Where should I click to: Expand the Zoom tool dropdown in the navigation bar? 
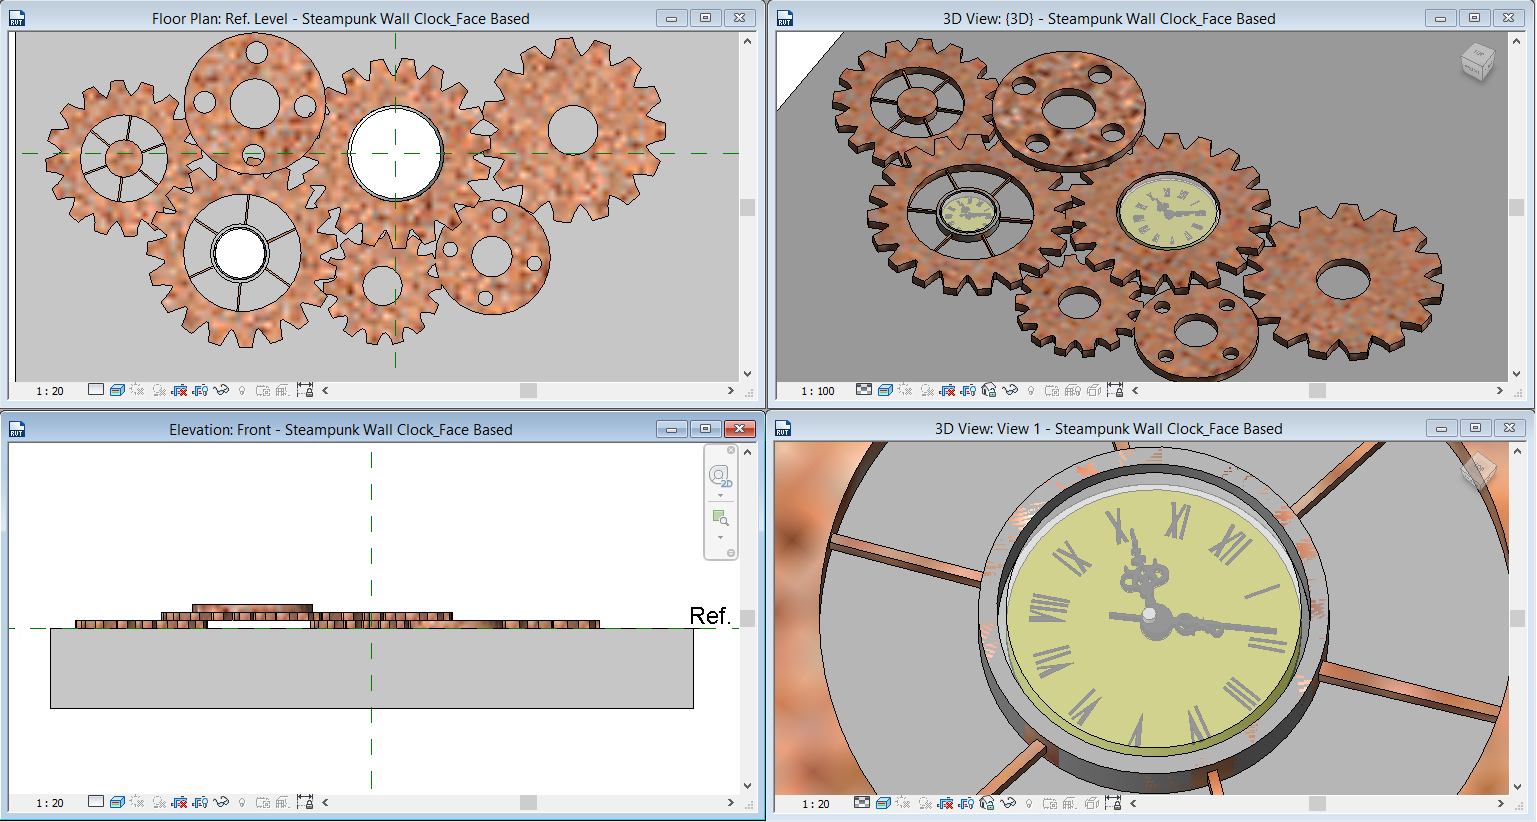(721, 537)
